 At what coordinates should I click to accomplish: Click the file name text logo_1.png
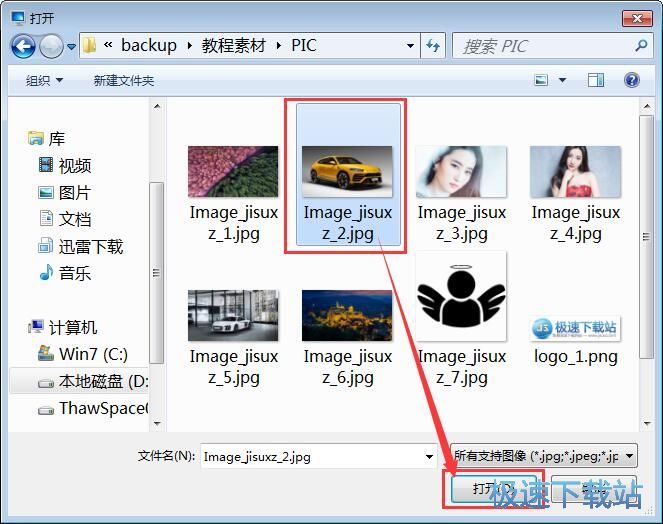(x=575, y=357)
